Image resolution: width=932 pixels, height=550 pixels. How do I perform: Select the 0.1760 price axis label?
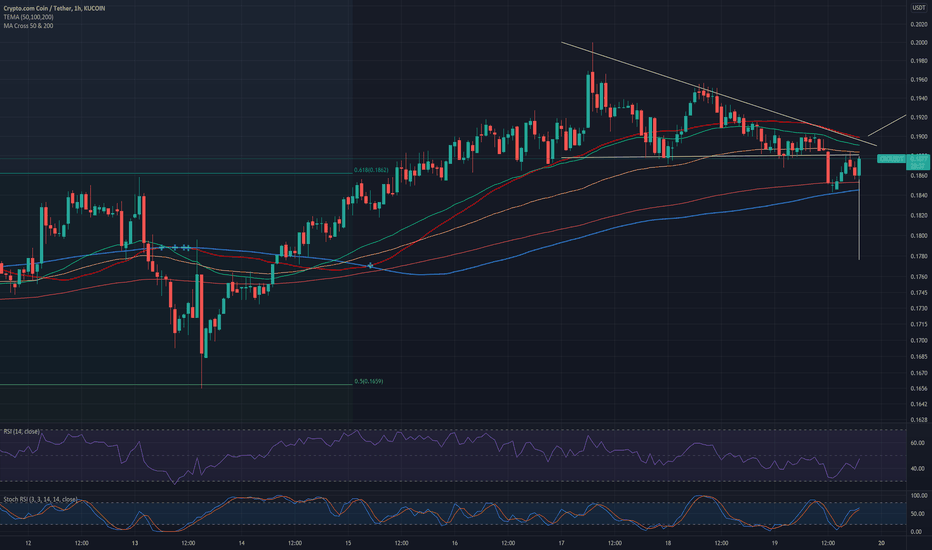click(919, 277)
